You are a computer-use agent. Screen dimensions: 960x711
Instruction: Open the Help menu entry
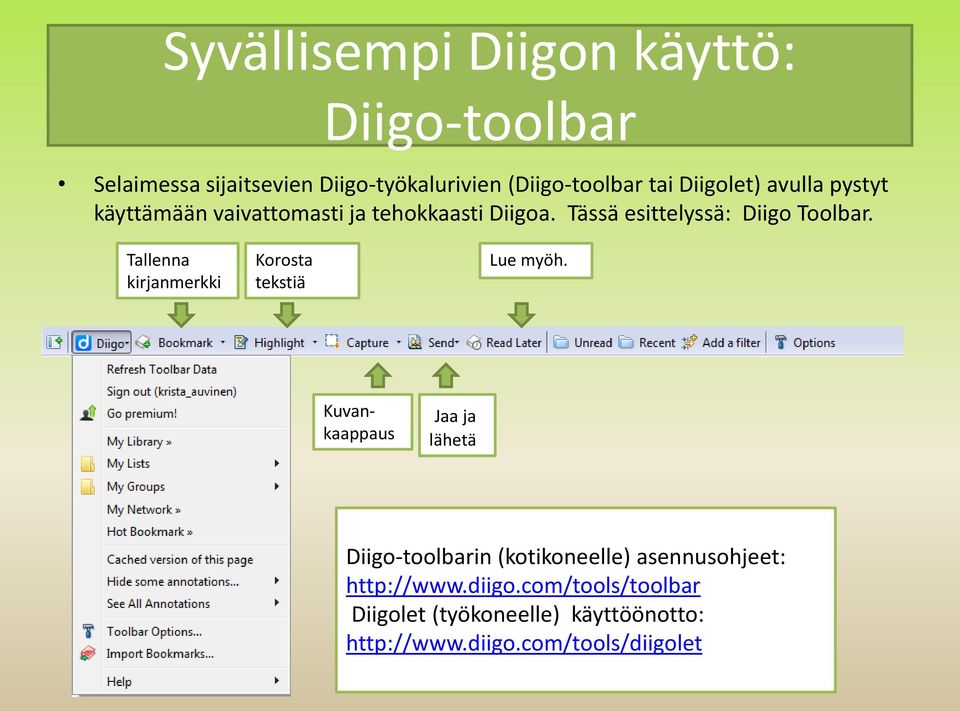(x=119, y=682)
